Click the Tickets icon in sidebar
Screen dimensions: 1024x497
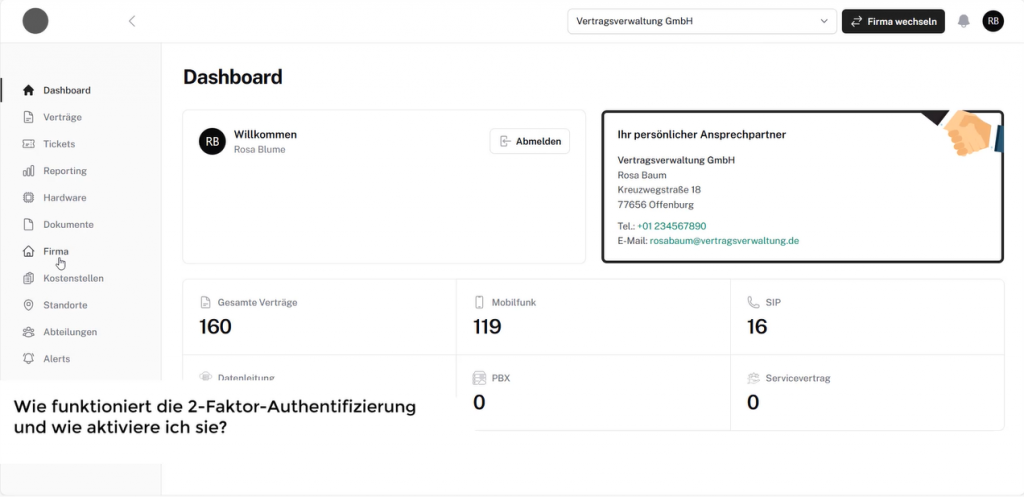28,144
